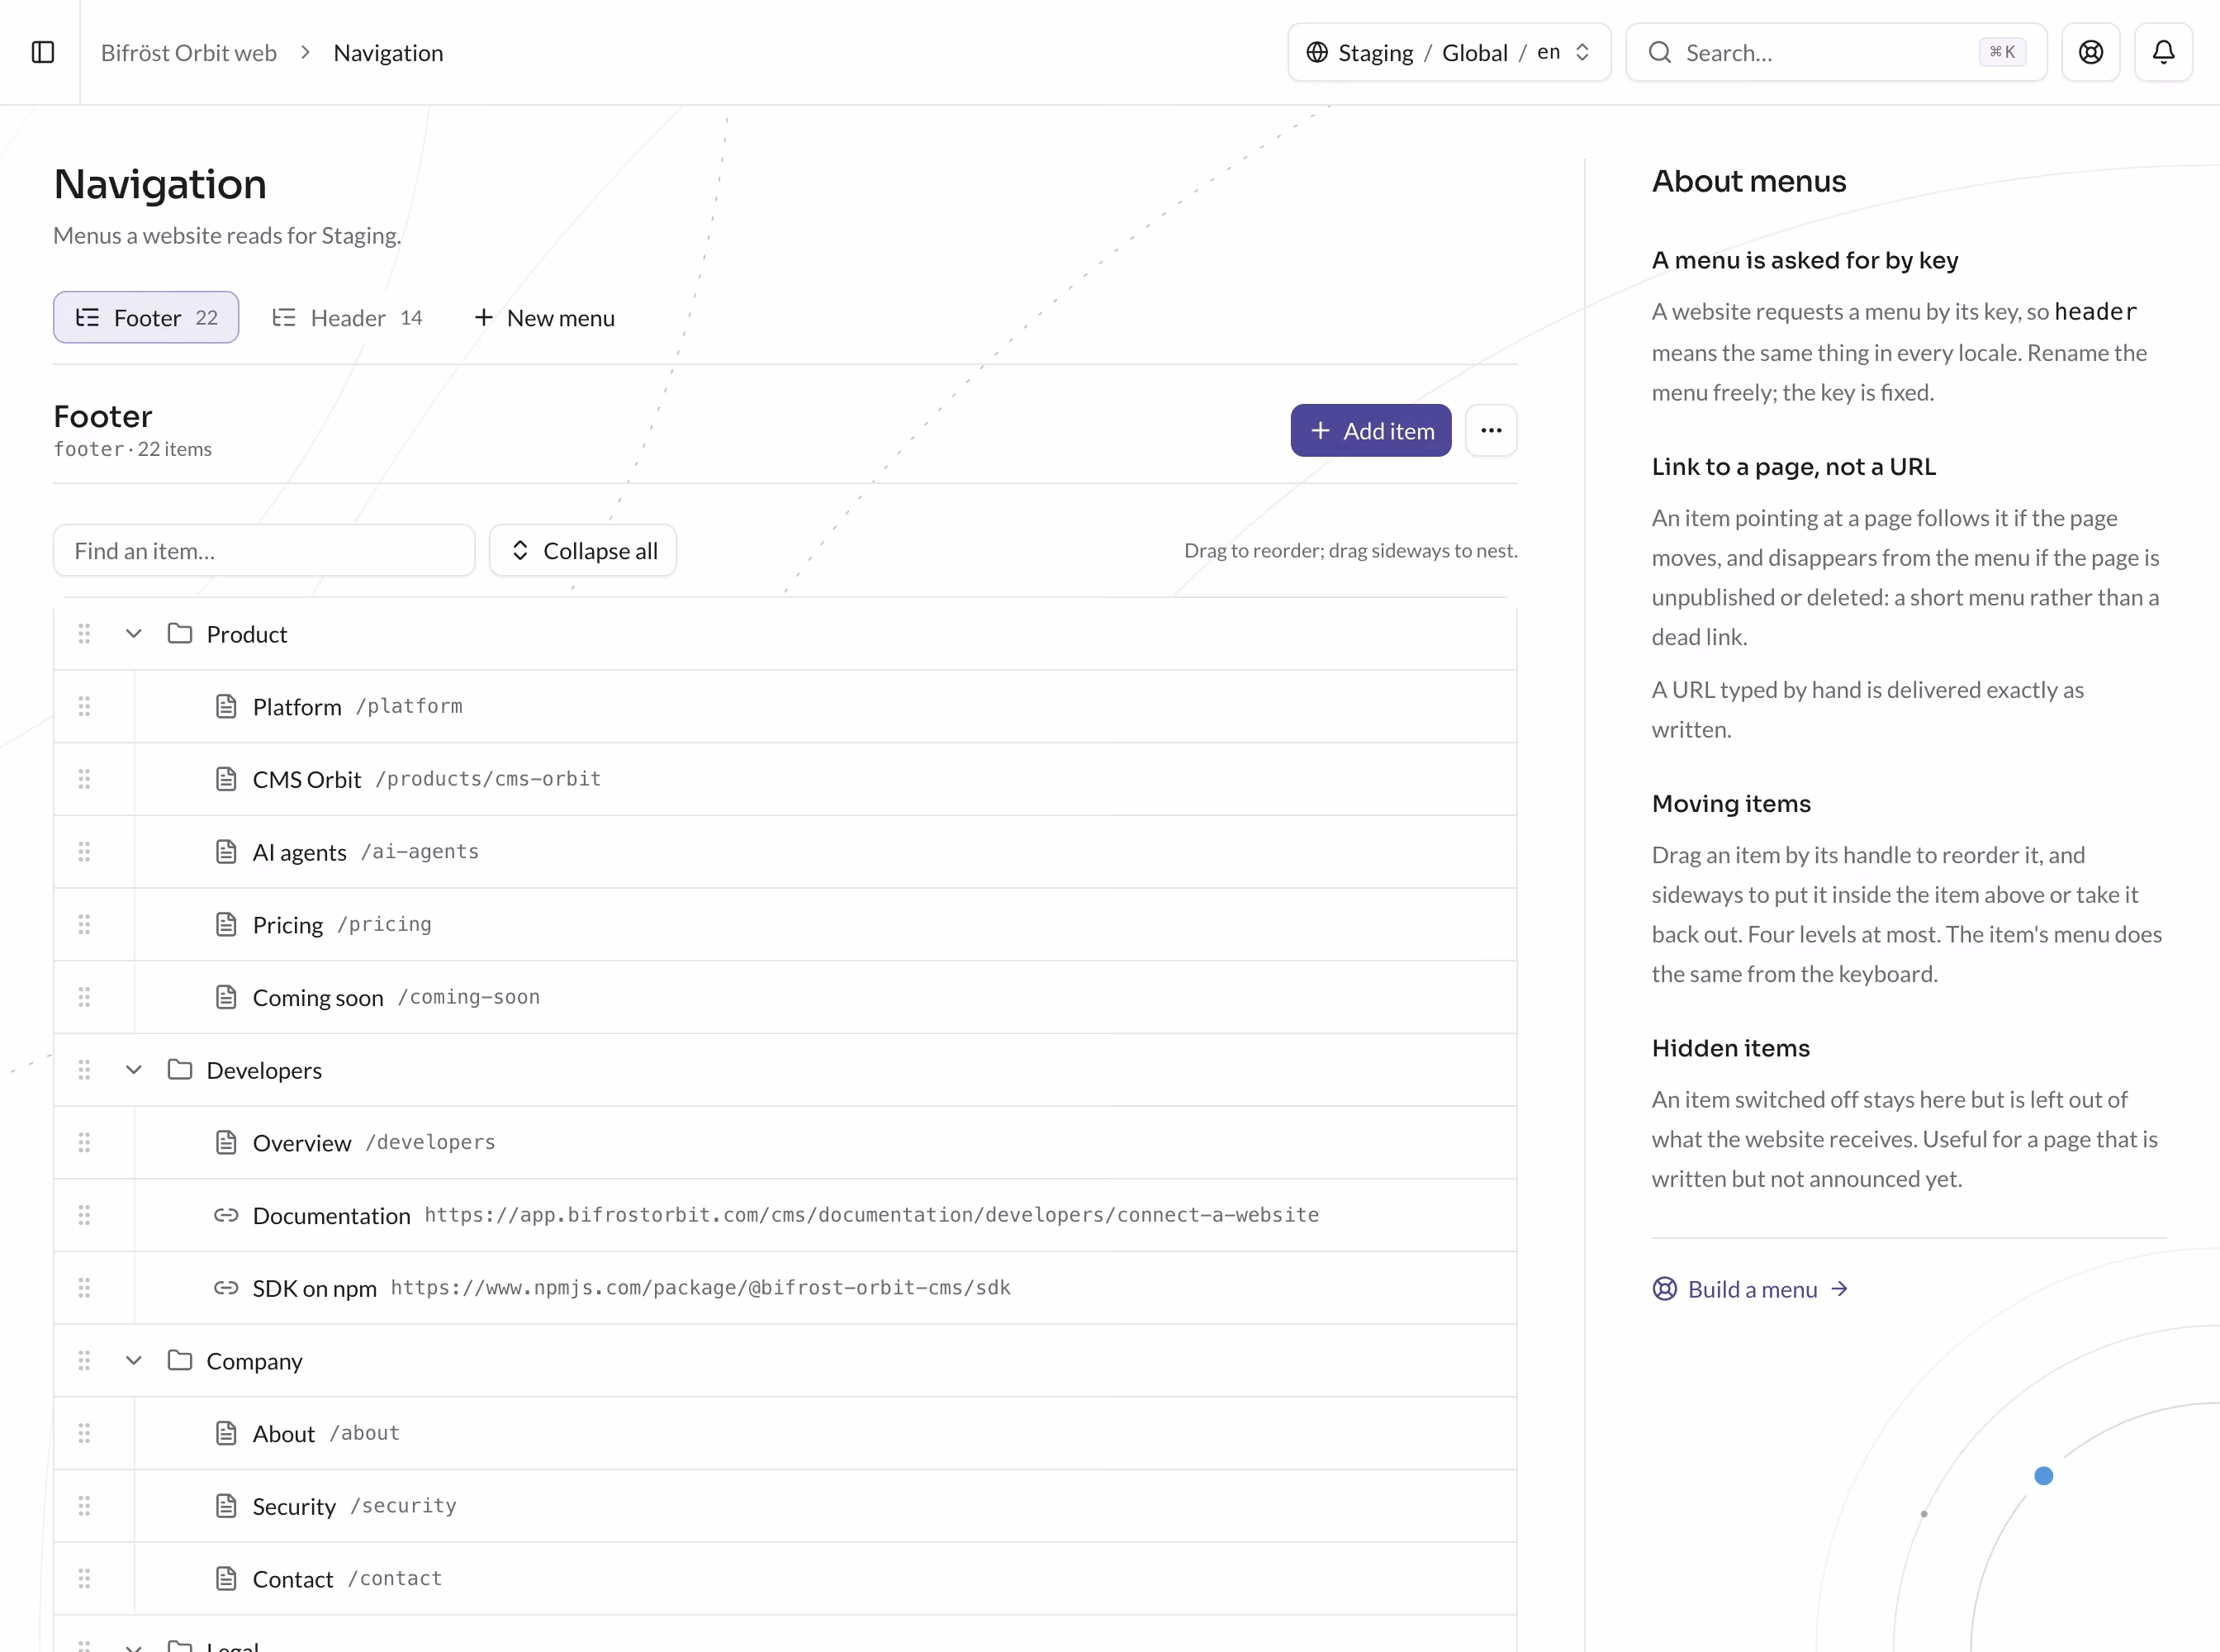2220x1652 pixels.
Task: Switch to the Footer menu tab
Action: point(146,318)
